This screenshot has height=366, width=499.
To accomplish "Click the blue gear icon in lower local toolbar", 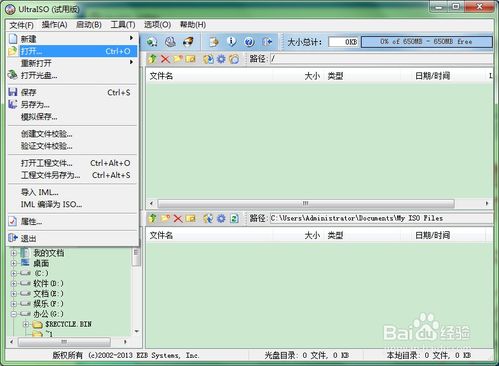I will pyautogui.click(x=221, y=218).
